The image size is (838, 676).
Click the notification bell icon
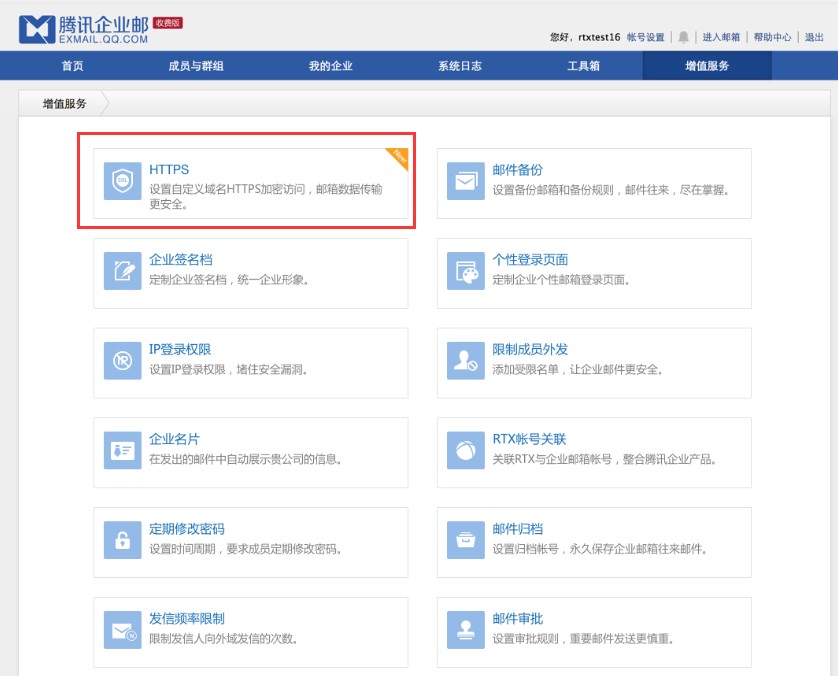click(x=684, y=37)
